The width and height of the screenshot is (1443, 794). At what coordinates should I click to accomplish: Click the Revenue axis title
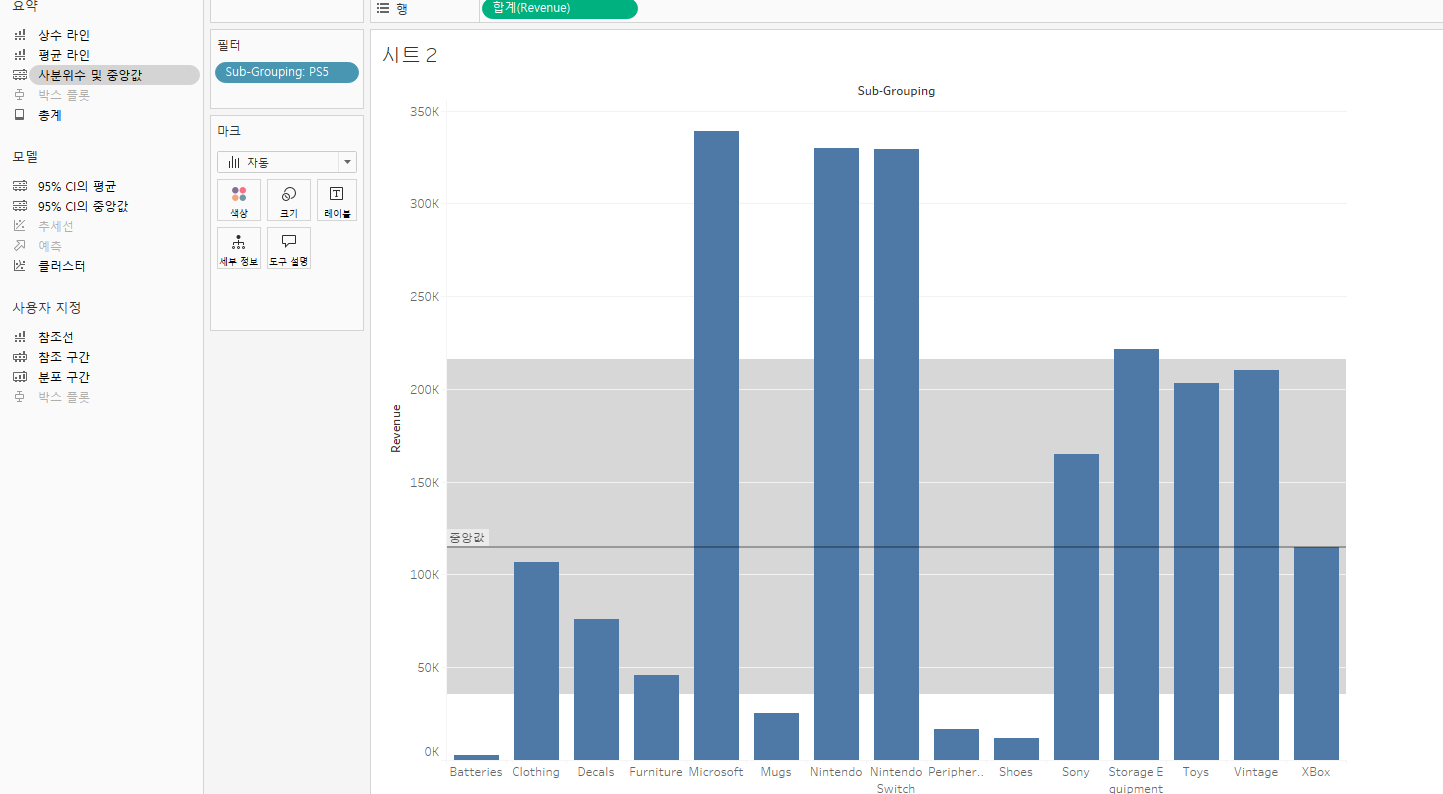pyautogui.click(x=396, y=428)
